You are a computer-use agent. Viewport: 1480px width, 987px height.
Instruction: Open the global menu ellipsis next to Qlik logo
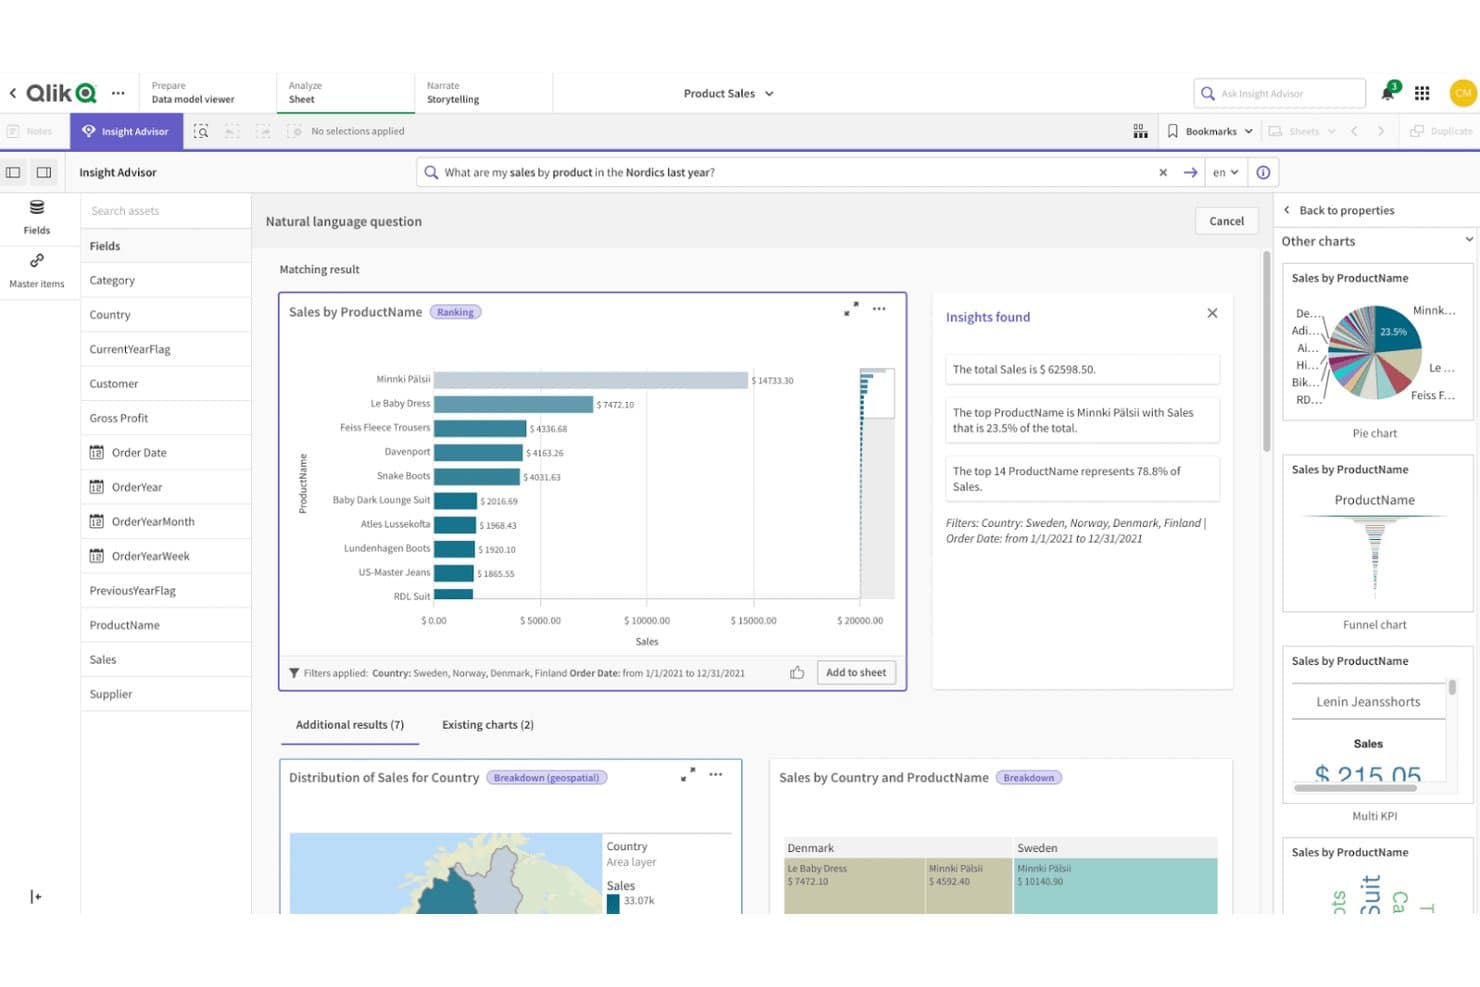click(118, 93)
